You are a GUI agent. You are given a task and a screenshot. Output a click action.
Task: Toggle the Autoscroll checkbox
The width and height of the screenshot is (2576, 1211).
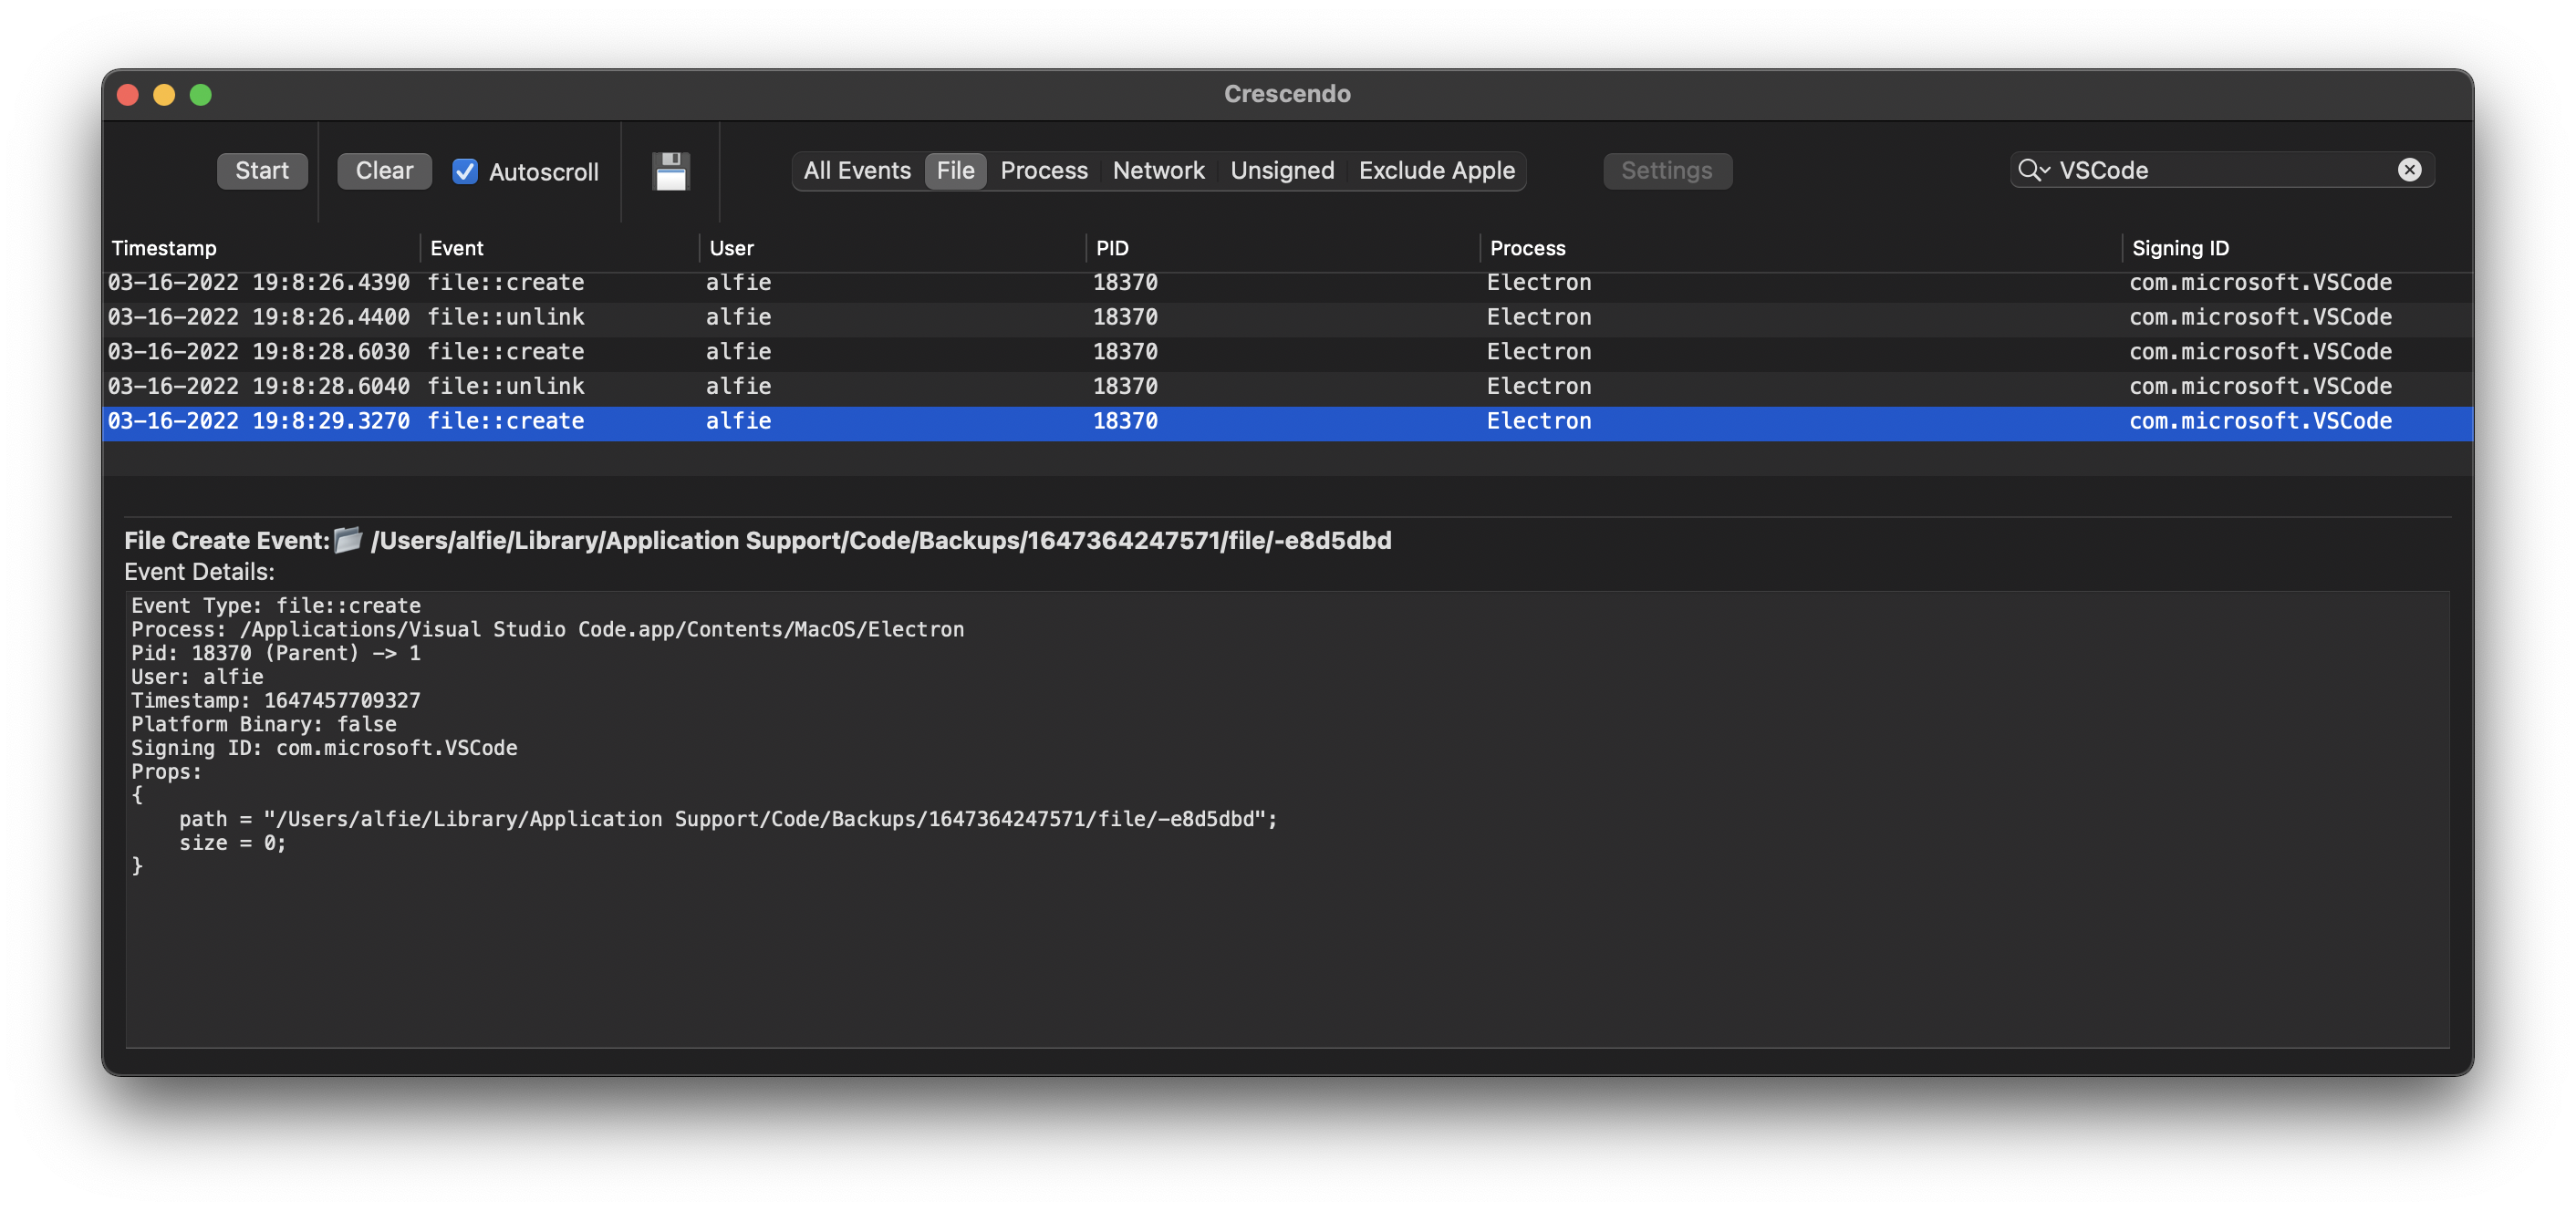(x=465, y=171)
